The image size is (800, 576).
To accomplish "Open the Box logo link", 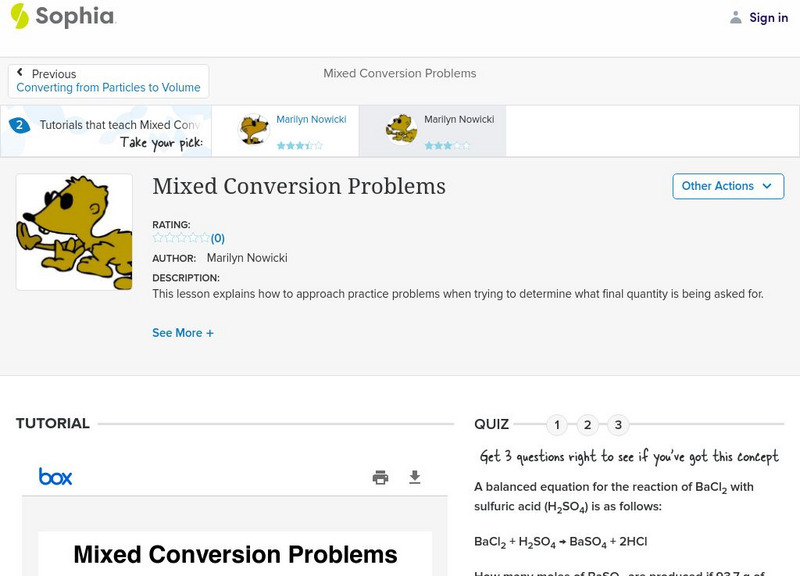I will tap(57, 477).
